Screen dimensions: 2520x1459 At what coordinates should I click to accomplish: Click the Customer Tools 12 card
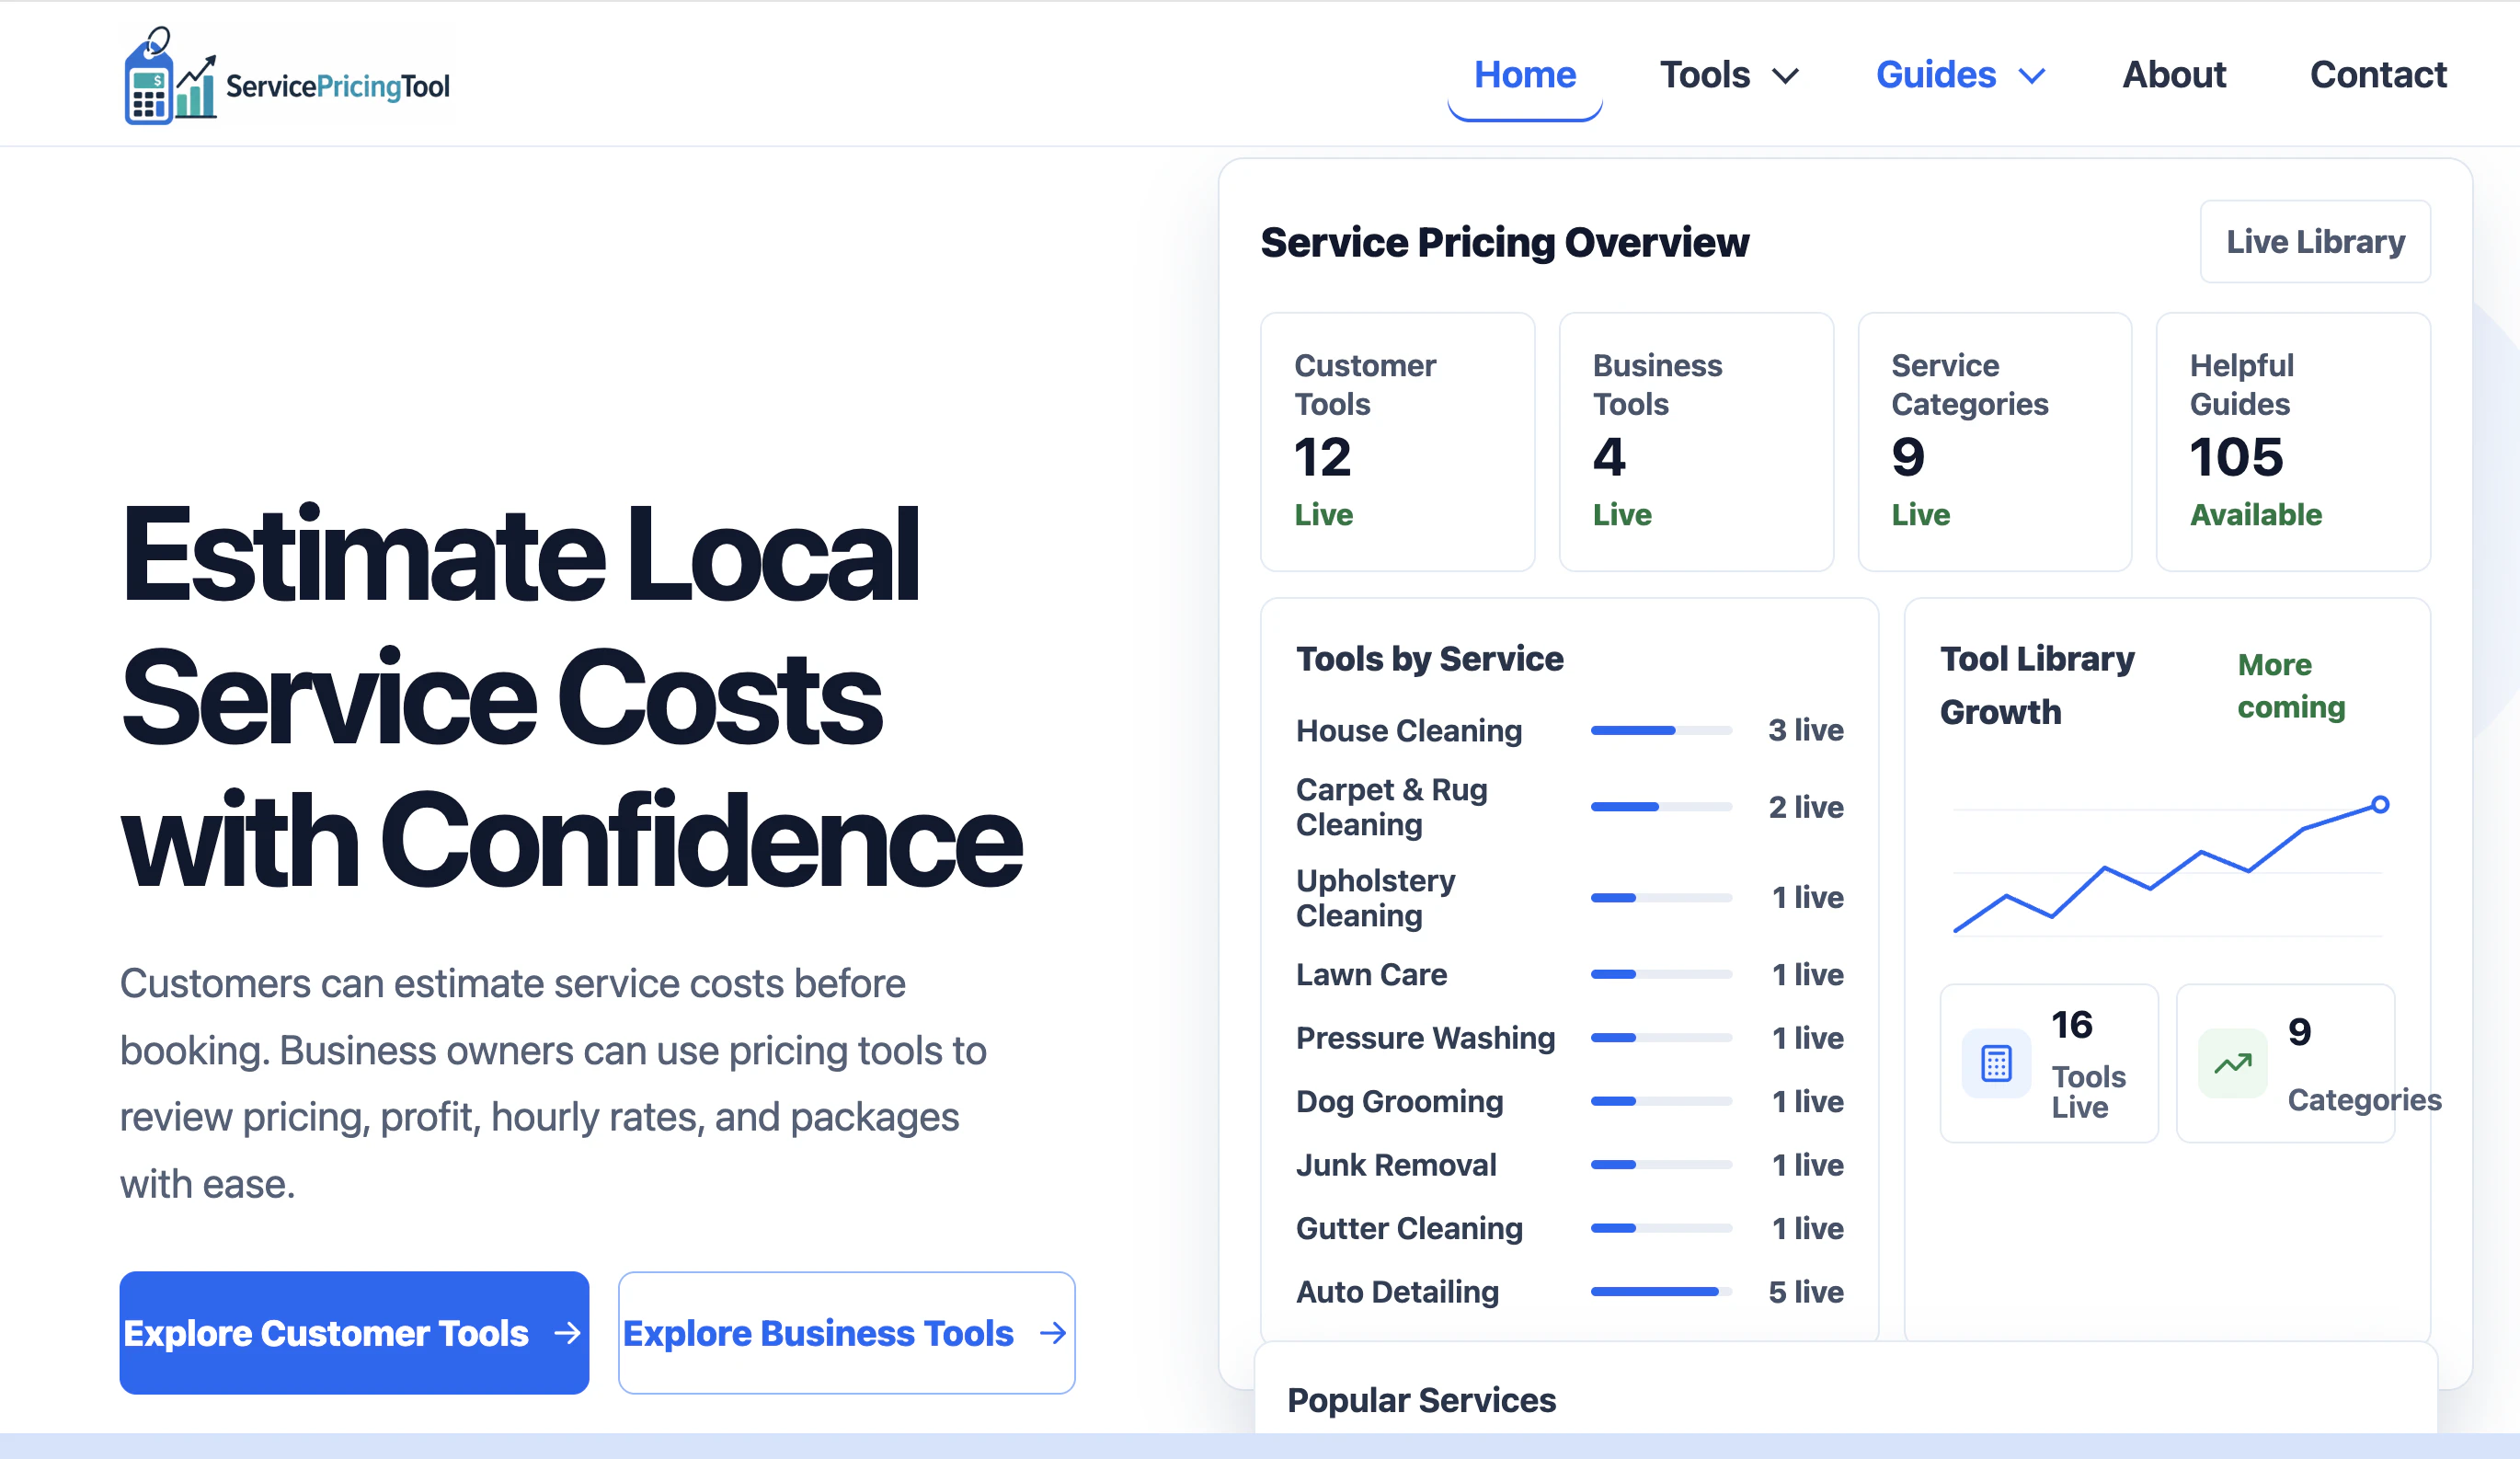coord(1397,441)
